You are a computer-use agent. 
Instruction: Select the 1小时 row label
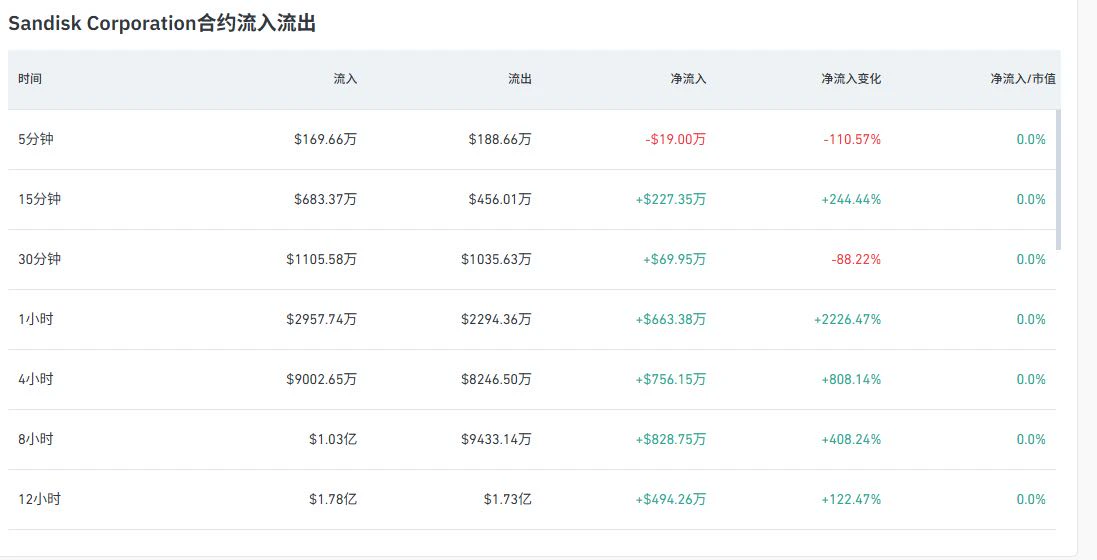pyautogui.click(x=36, y=319)
